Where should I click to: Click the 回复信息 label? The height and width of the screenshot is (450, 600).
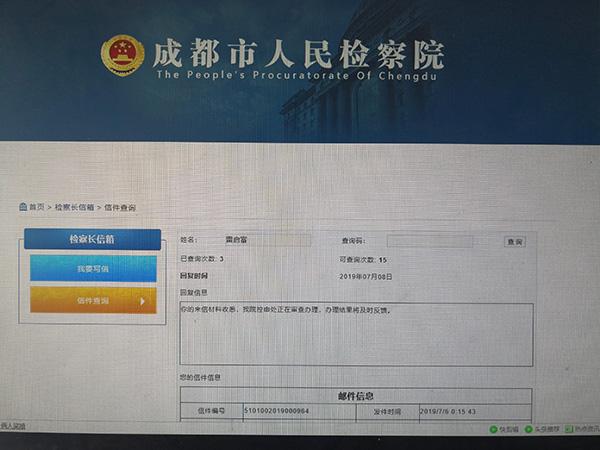click(x=194, y=293)
